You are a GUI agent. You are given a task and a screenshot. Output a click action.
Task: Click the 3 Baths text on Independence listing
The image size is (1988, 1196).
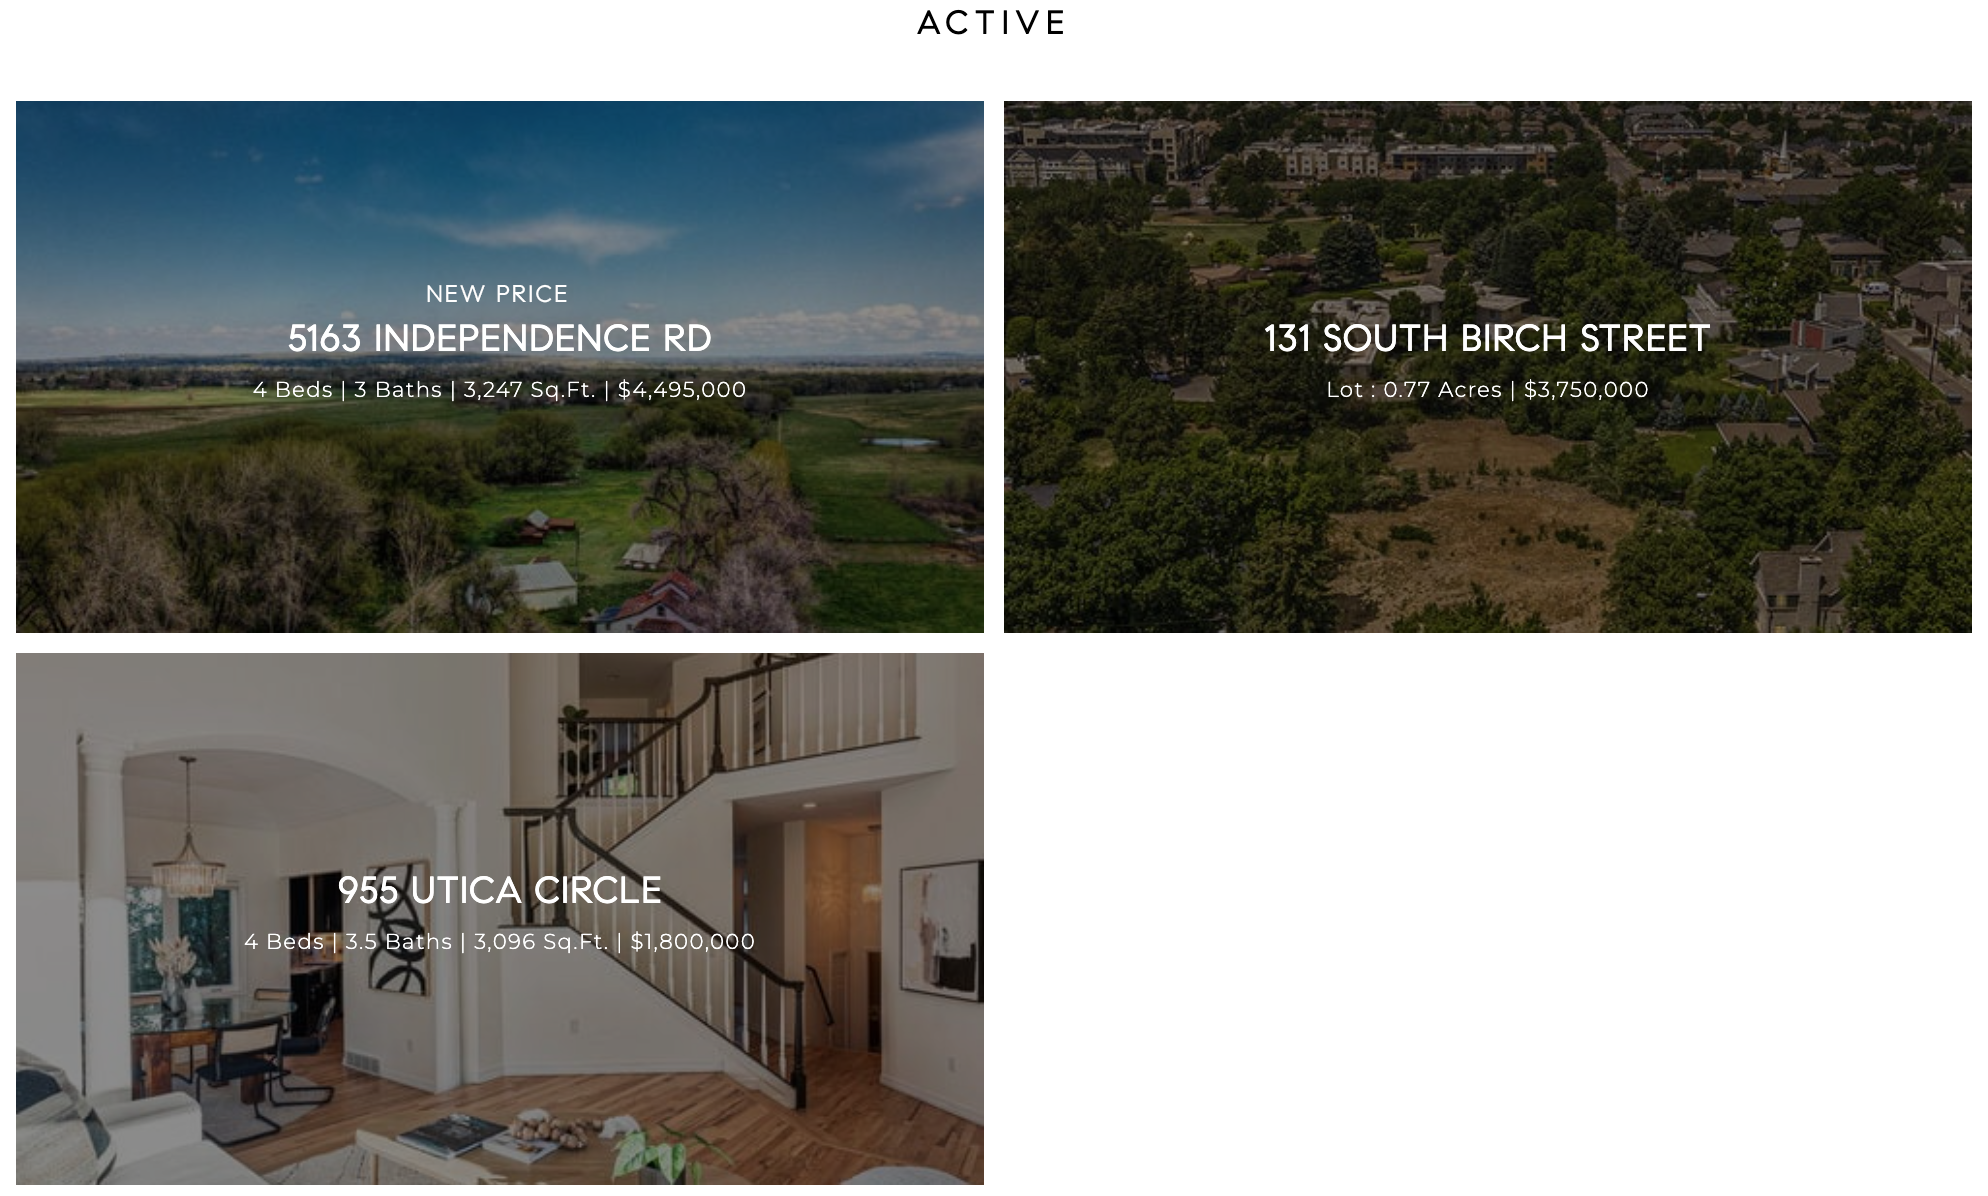tap(398, 390)
